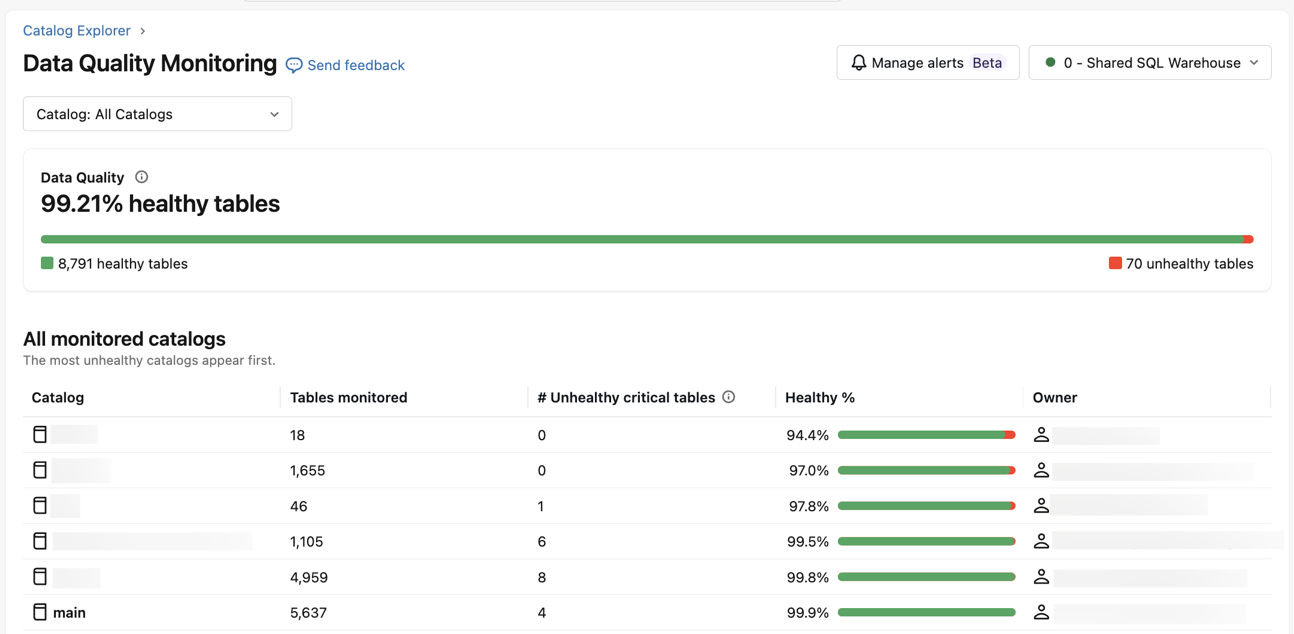Viewport: 1294px width, 634px height.
Task: Click the owner person icon in the 99.9% row
Action: [x=1041, y=612]
